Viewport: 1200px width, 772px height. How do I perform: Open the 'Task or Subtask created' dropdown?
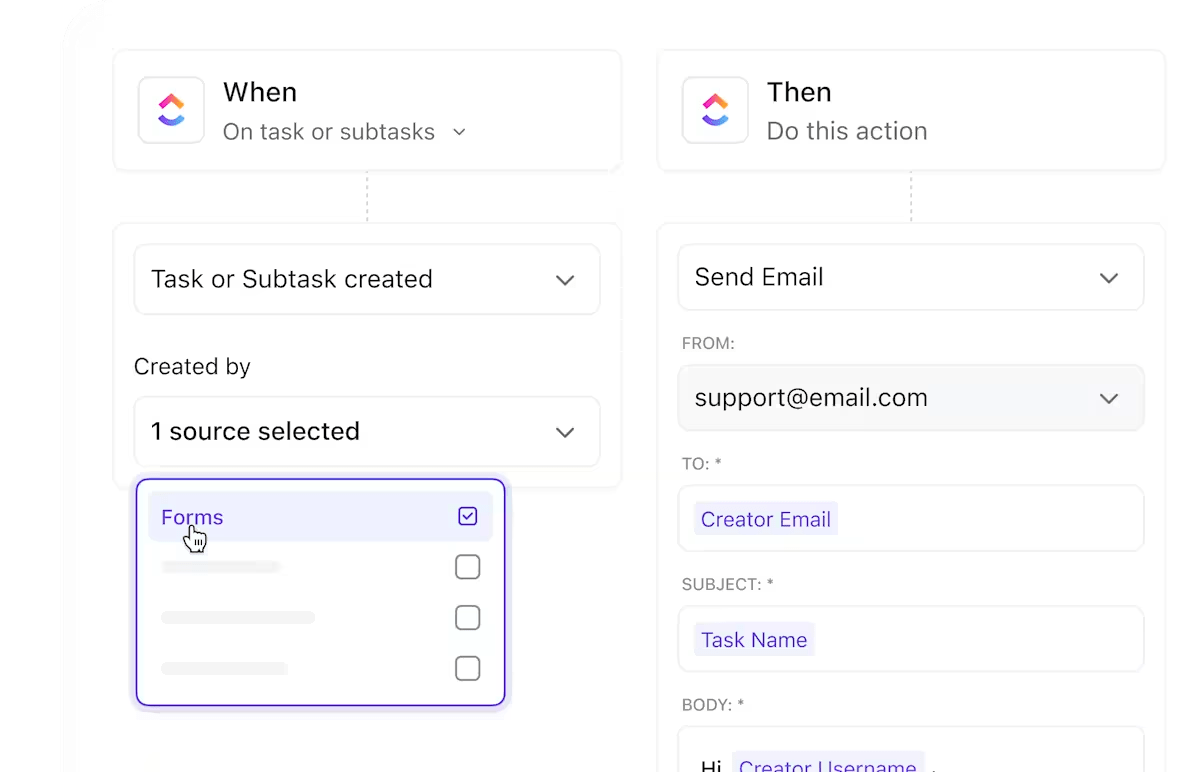click(367, 279)
